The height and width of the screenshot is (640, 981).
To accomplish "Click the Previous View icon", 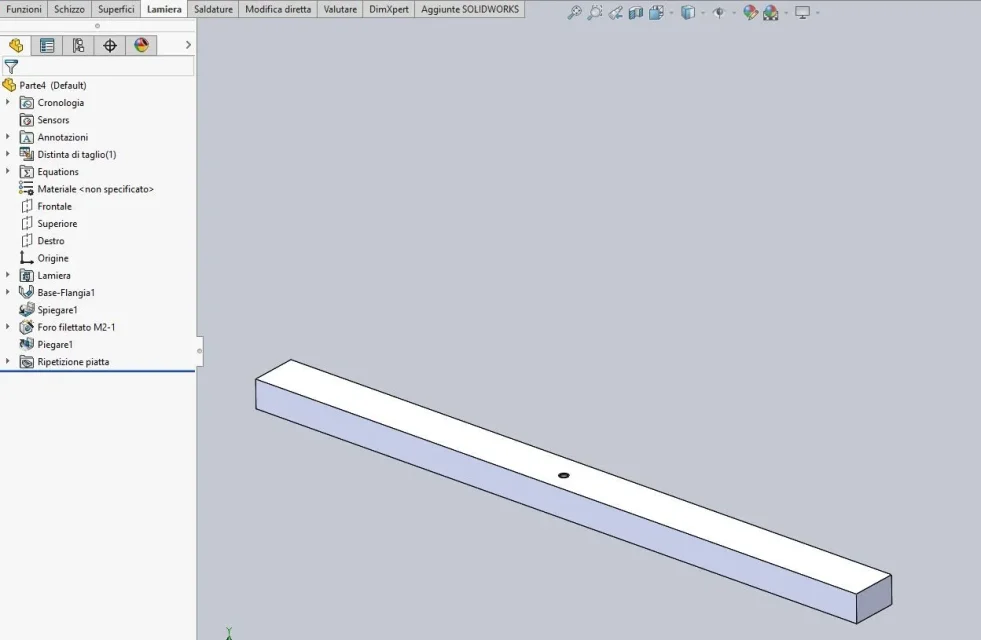I will coord(615,13).
